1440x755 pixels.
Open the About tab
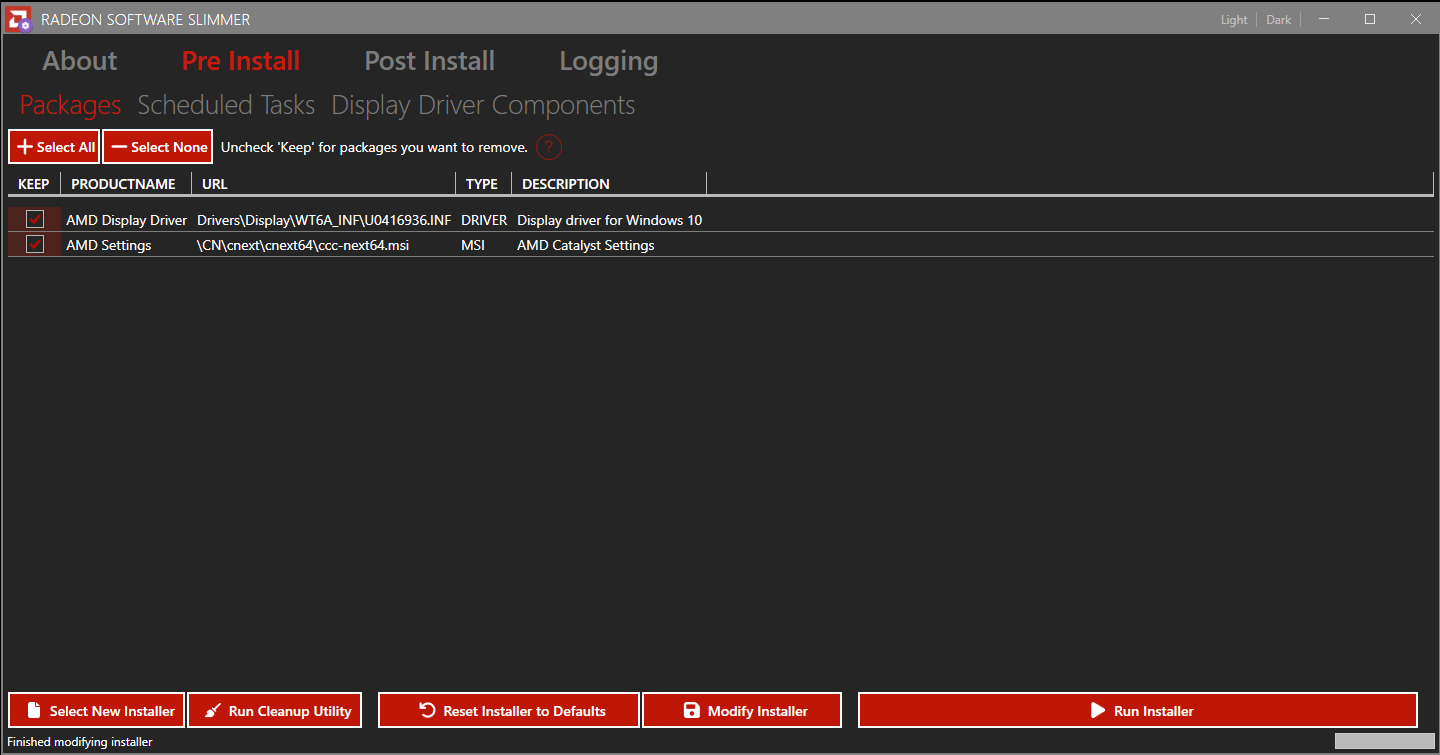(80, 61)
